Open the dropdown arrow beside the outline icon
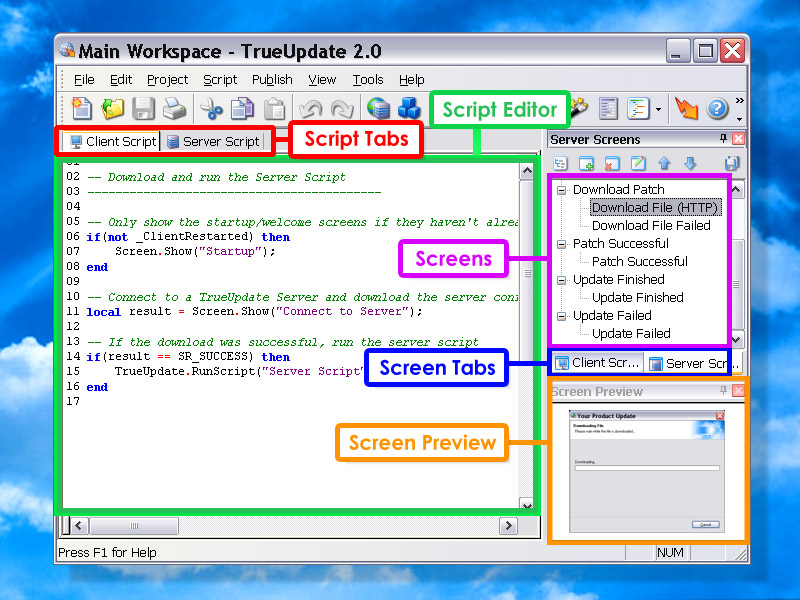This screenshot has height=600, width=800. pyautogui.click(x=658, y=109)
